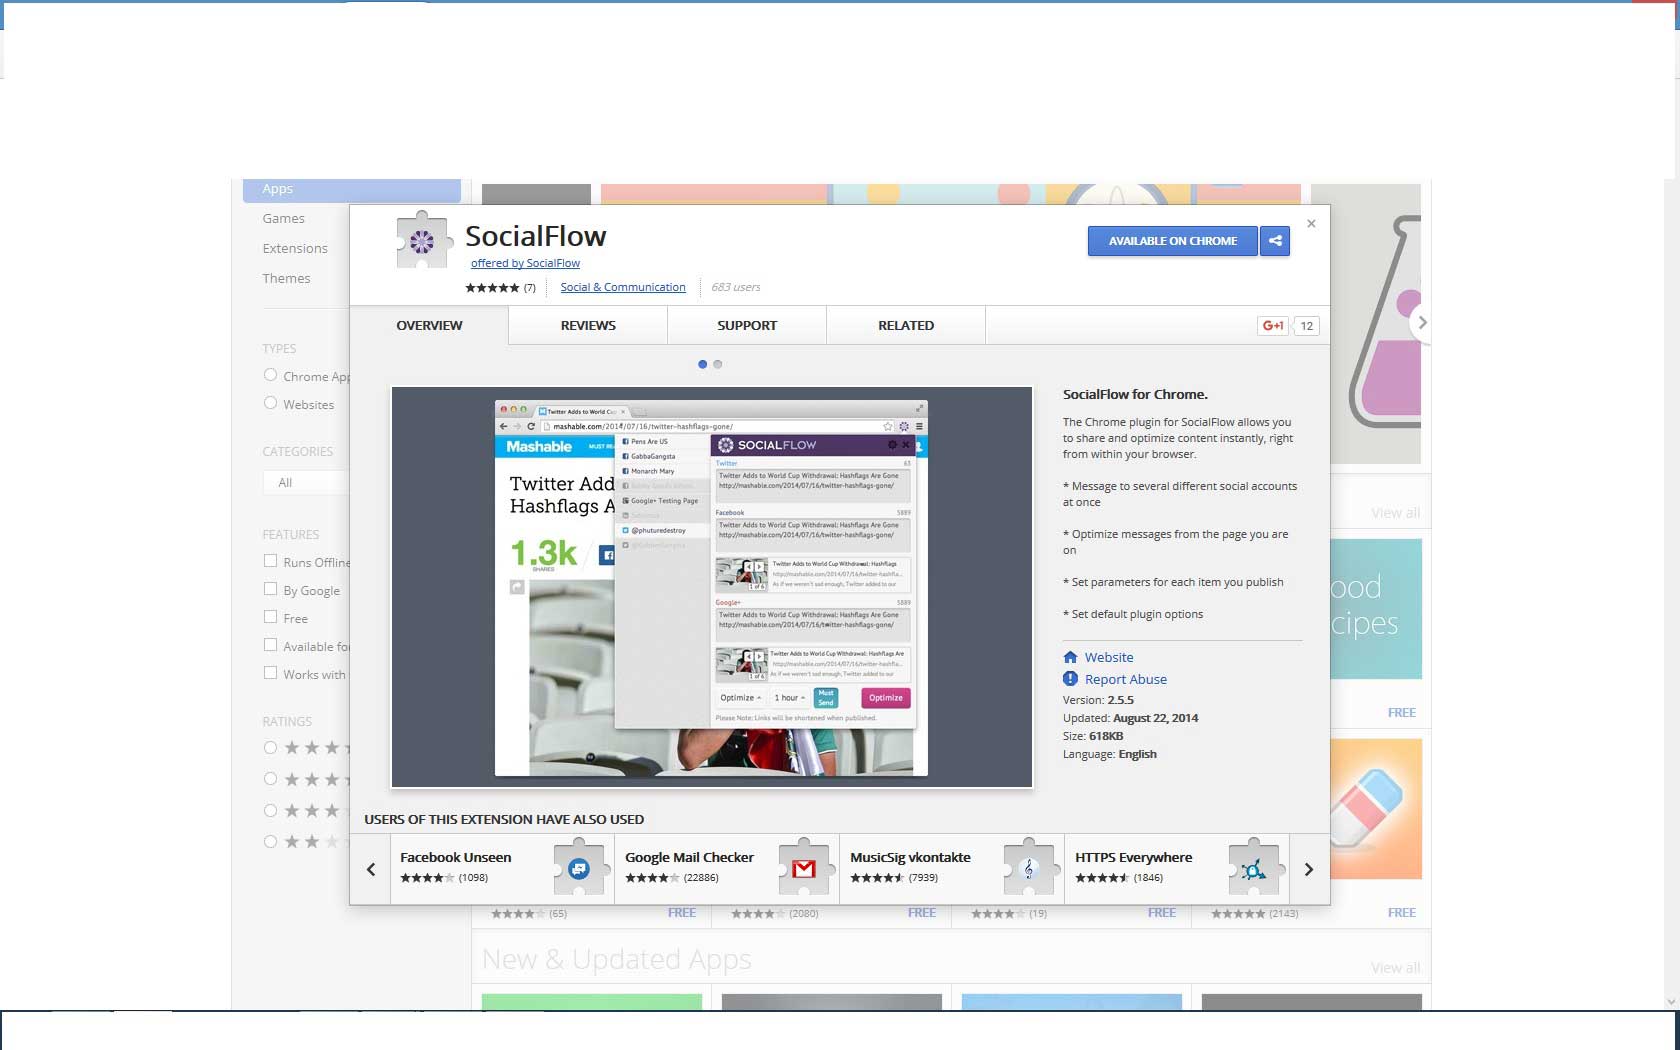1680x1050 pixels.
Task: Click the '683 users' count text
Action: point(736,288)
